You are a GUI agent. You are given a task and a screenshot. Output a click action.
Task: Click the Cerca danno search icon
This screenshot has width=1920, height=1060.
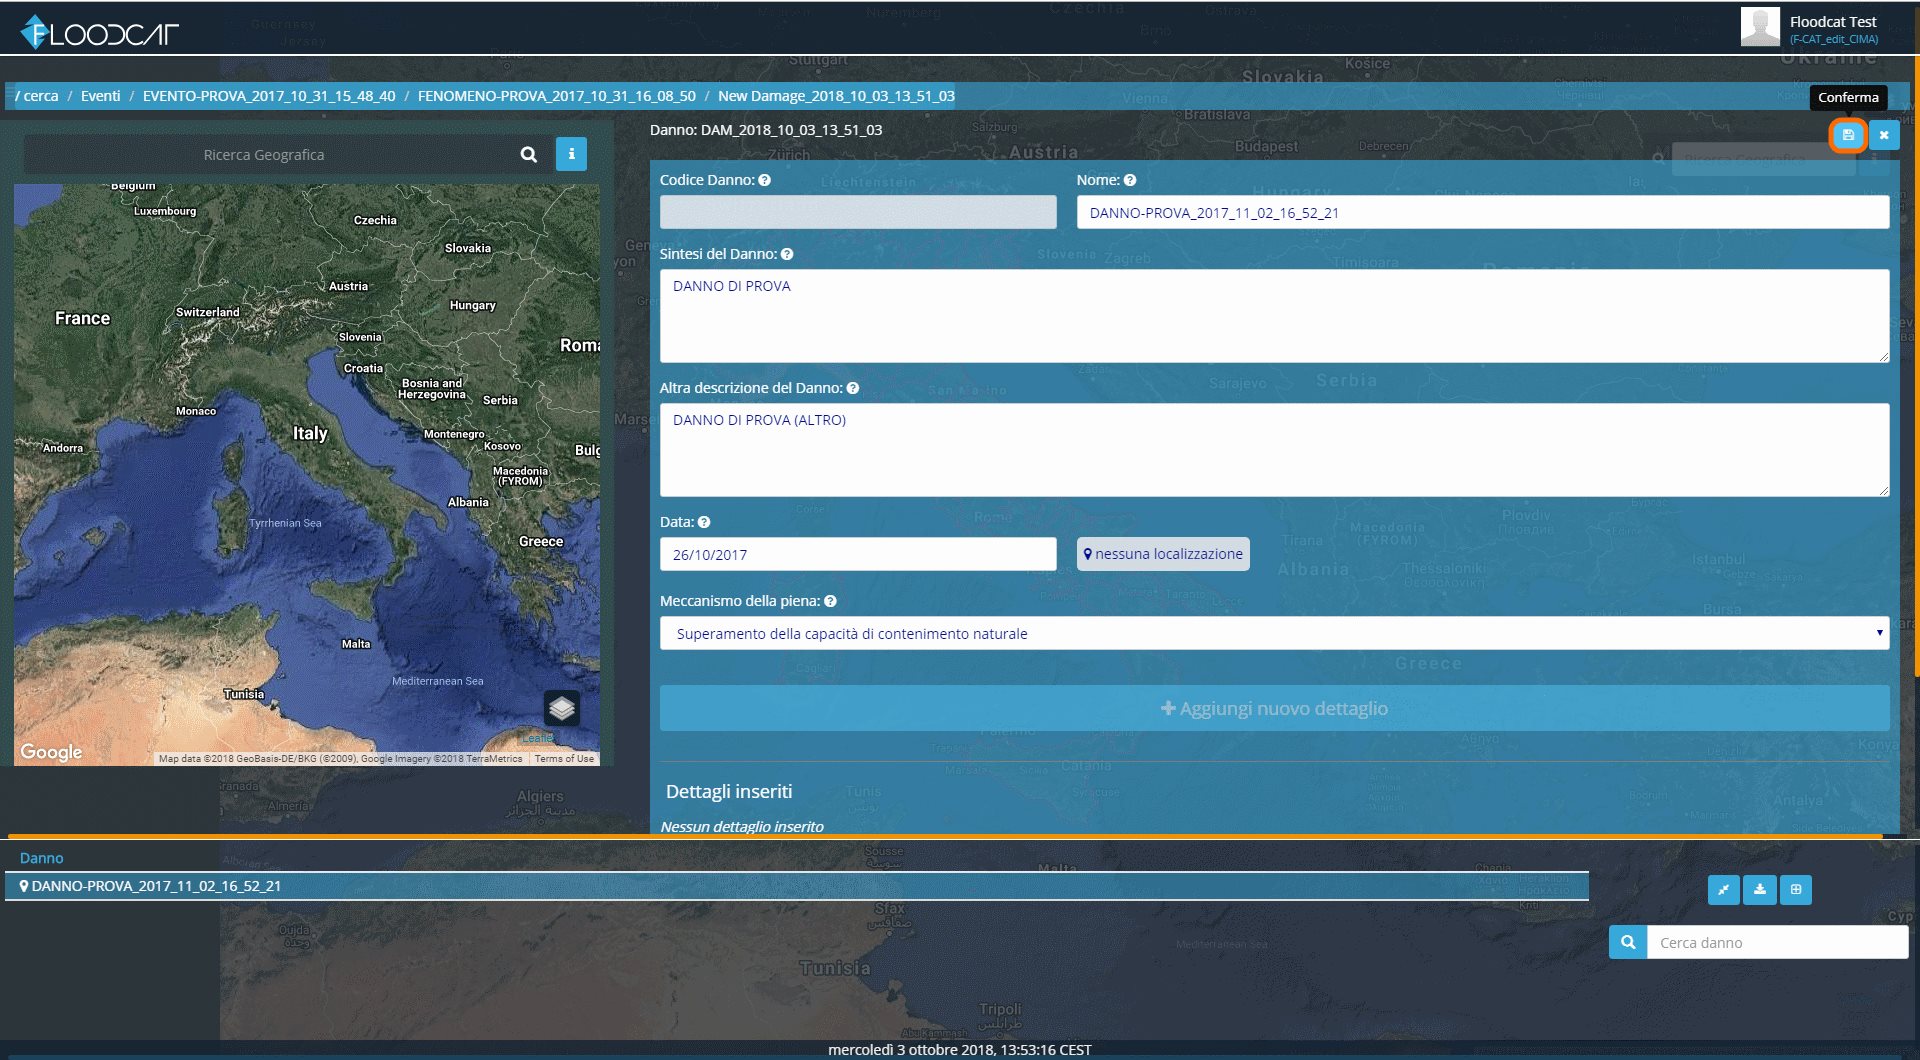pos(1628,942)
